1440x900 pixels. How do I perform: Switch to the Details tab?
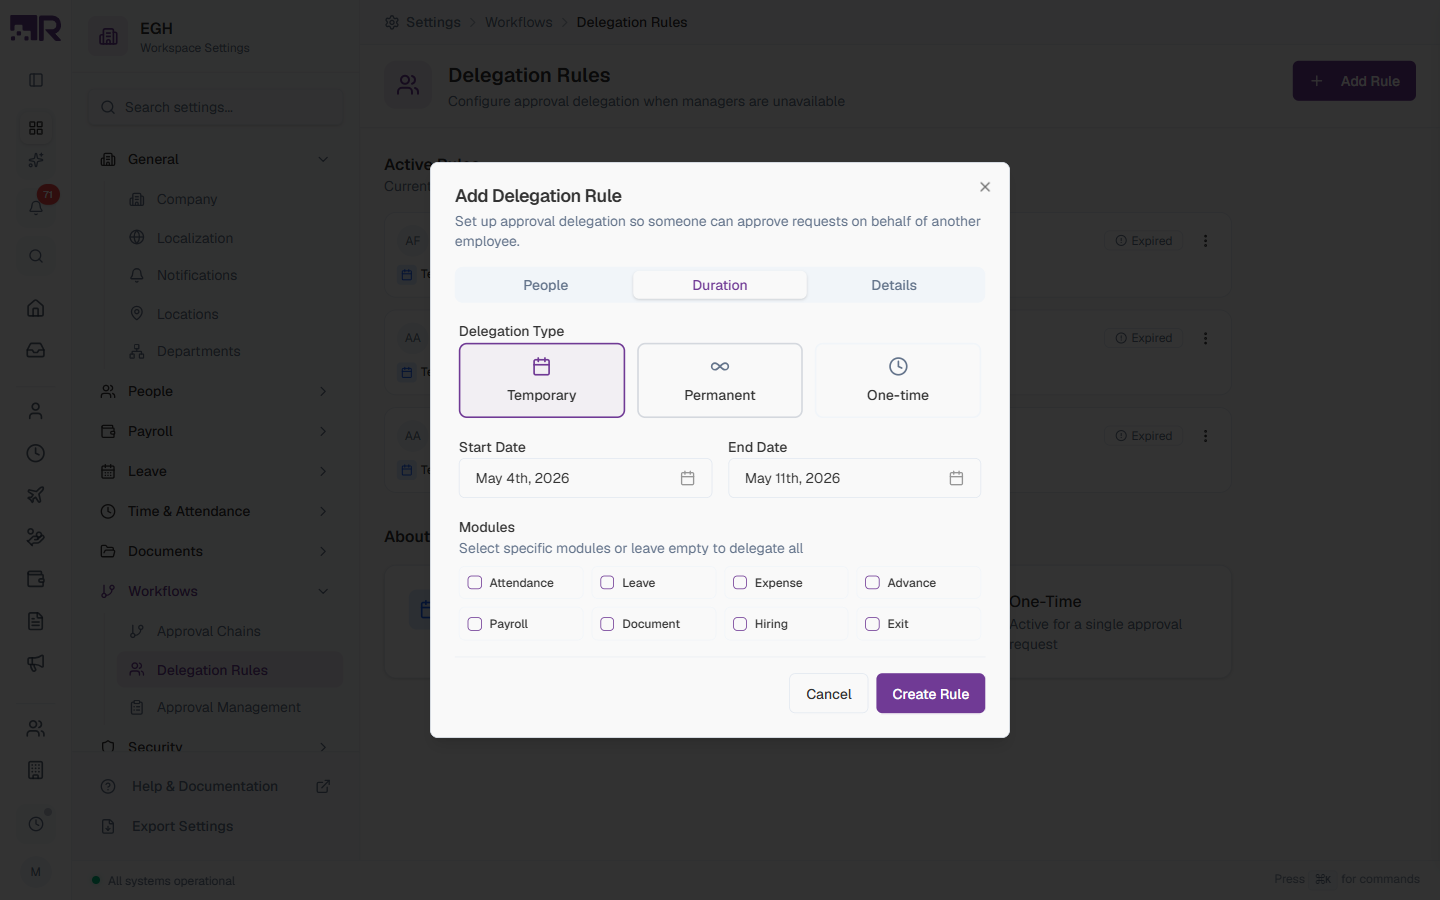coord(894,285)
